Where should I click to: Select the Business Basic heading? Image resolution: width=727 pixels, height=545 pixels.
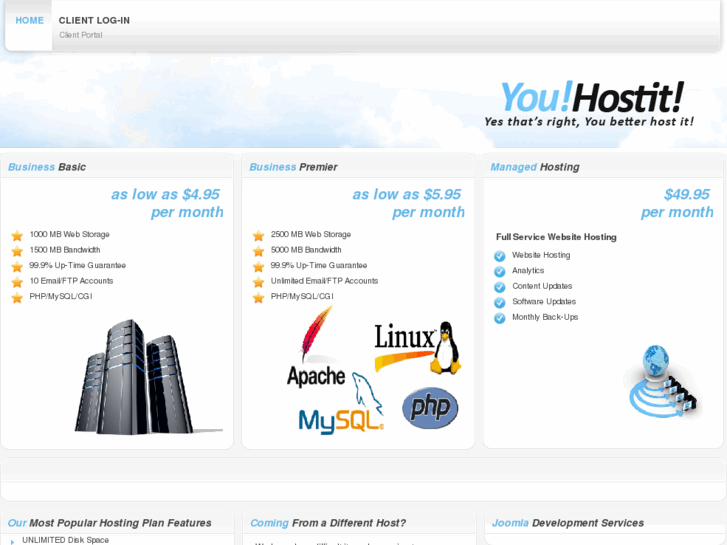[x=47, y=167]
